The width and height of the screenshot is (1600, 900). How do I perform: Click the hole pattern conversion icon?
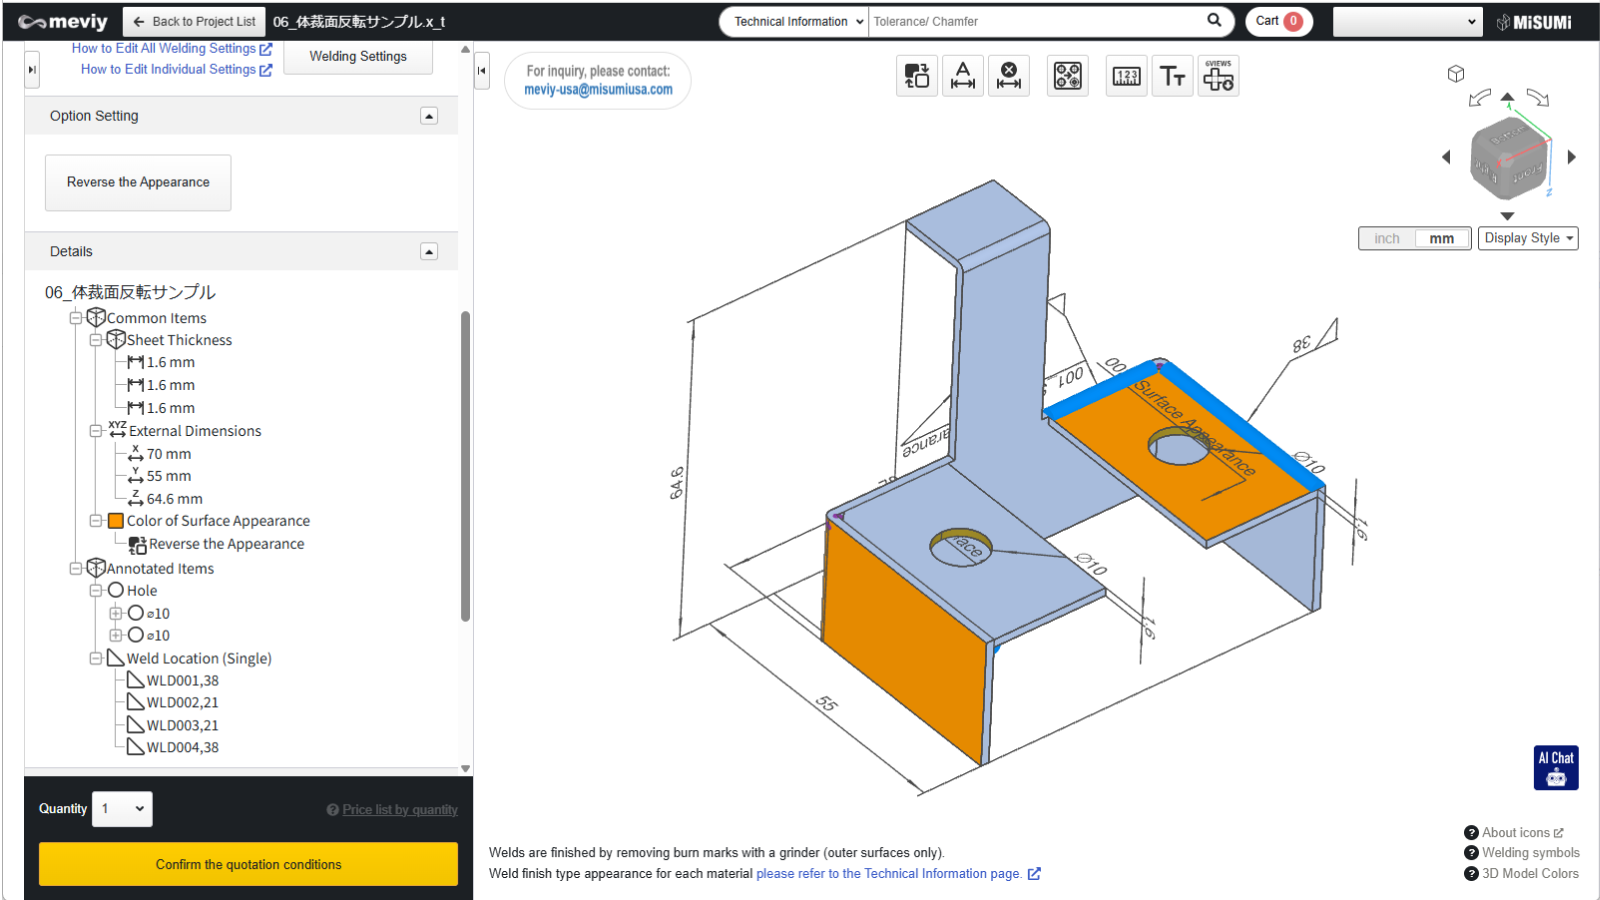(x=1067, y=76)
